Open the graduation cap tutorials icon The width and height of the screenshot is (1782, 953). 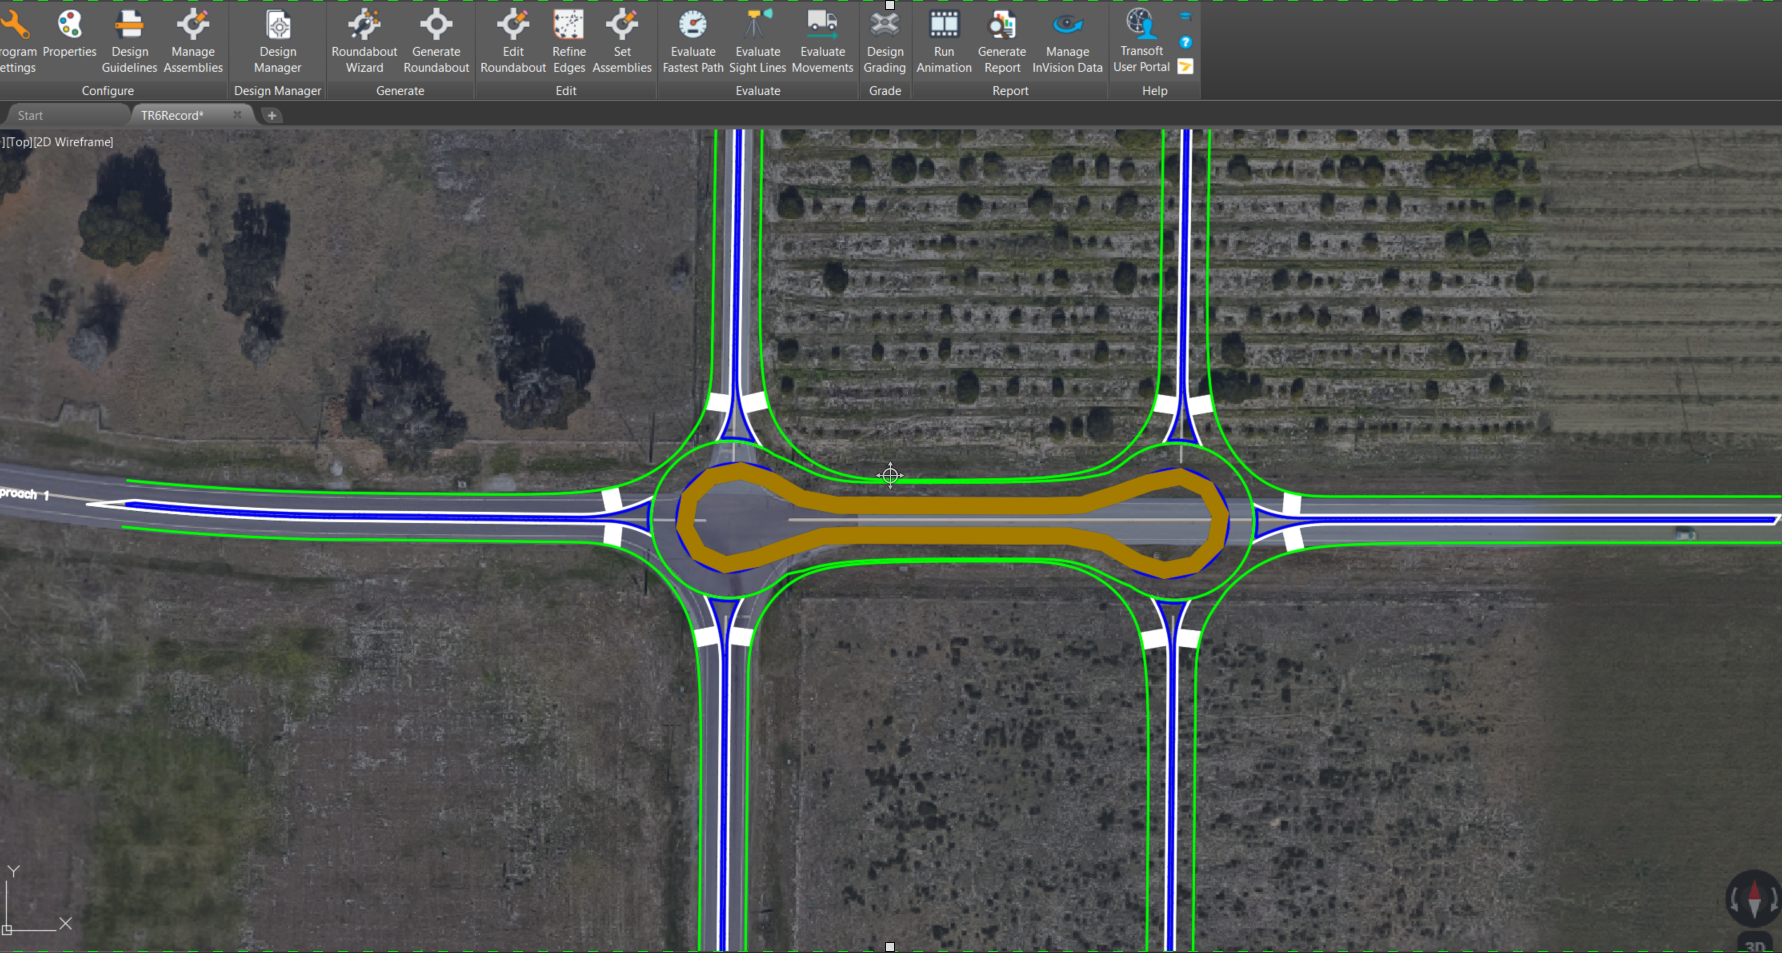[x=1185, y=17]
